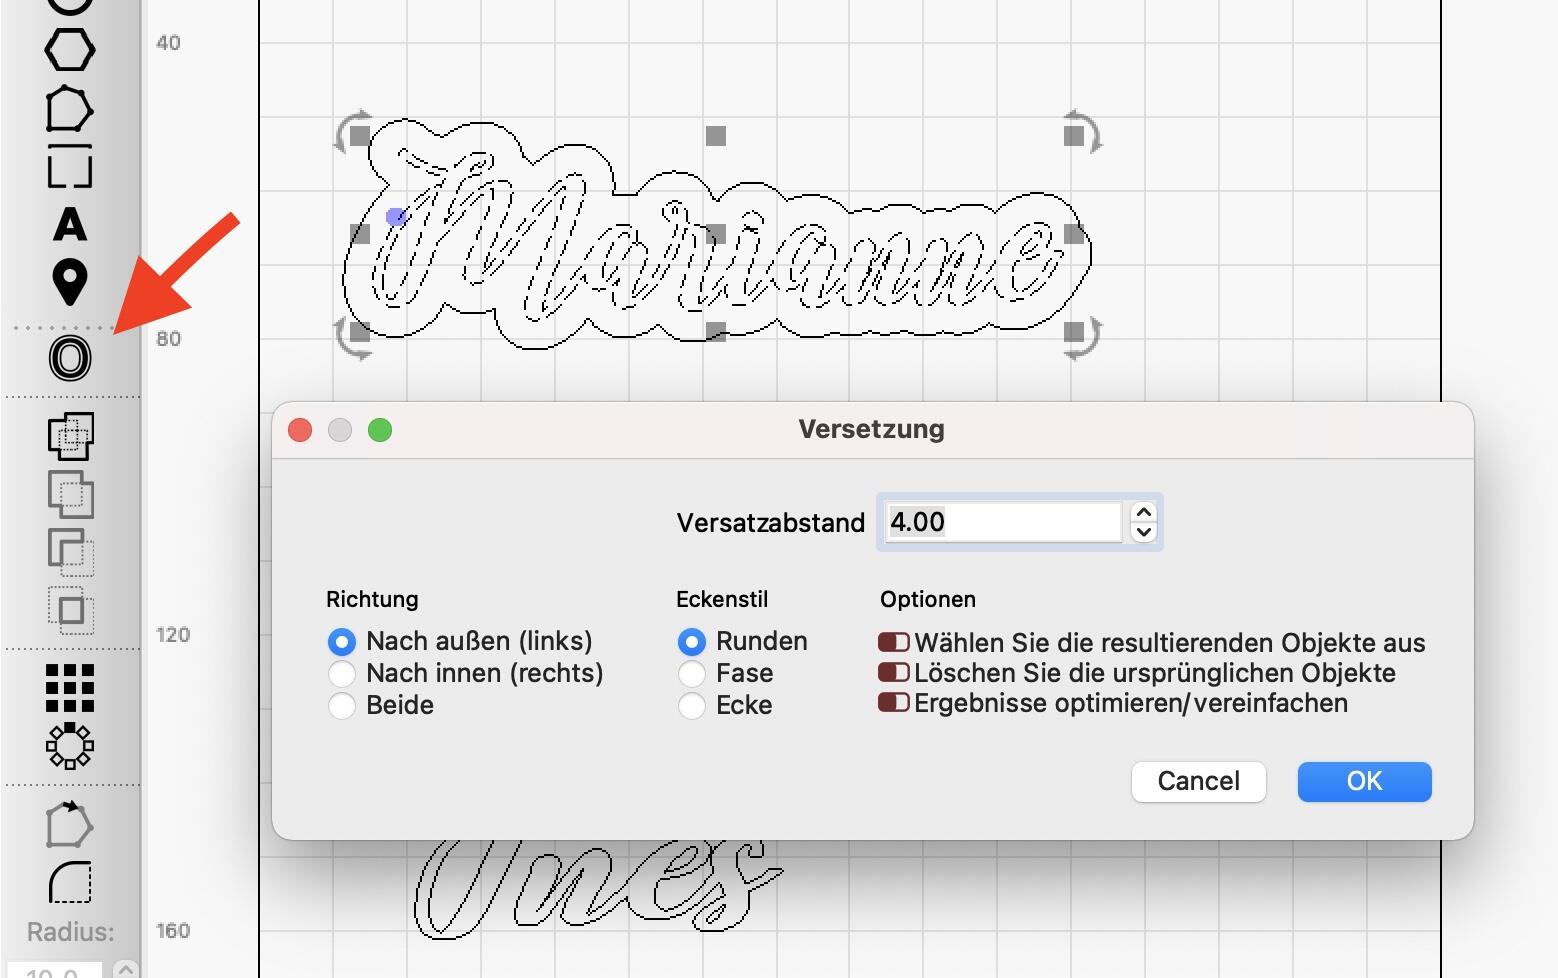Choose 'Beide' direction option
This screenshot has height=978, width=1558.
[342, 706]
